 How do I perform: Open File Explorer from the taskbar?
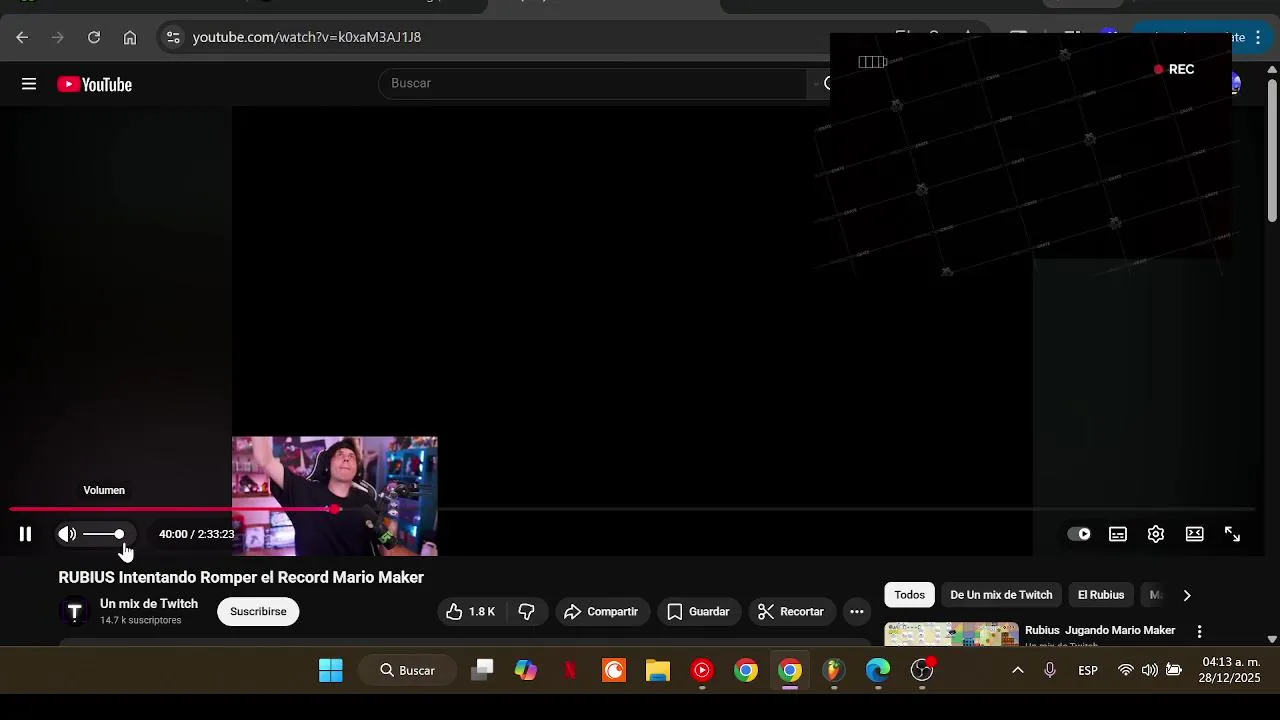[x=658, y=670]
